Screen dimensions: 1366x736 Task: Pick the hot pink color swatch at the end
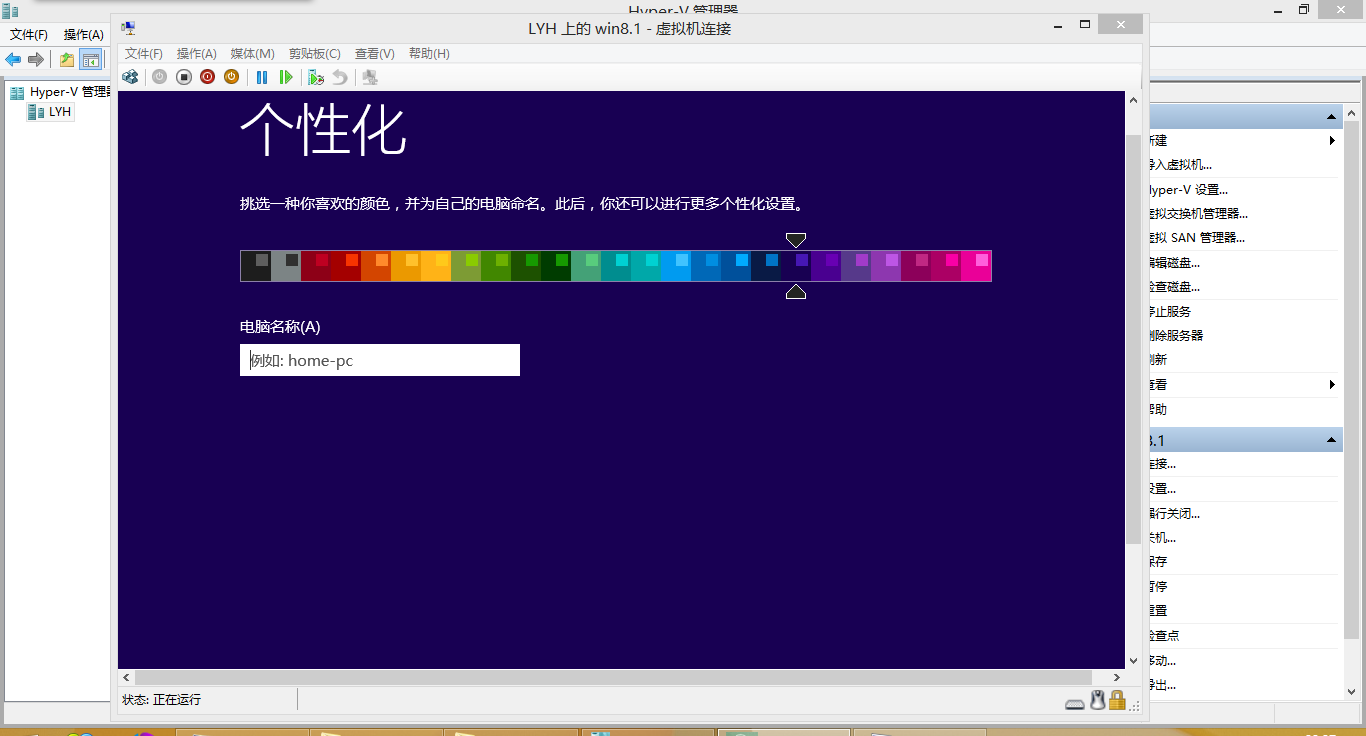click(x=976, y=266)
